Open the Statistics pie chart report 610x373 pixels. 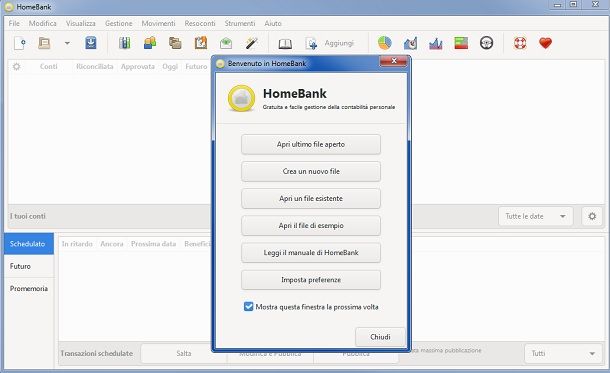click(x=384, y=43)
